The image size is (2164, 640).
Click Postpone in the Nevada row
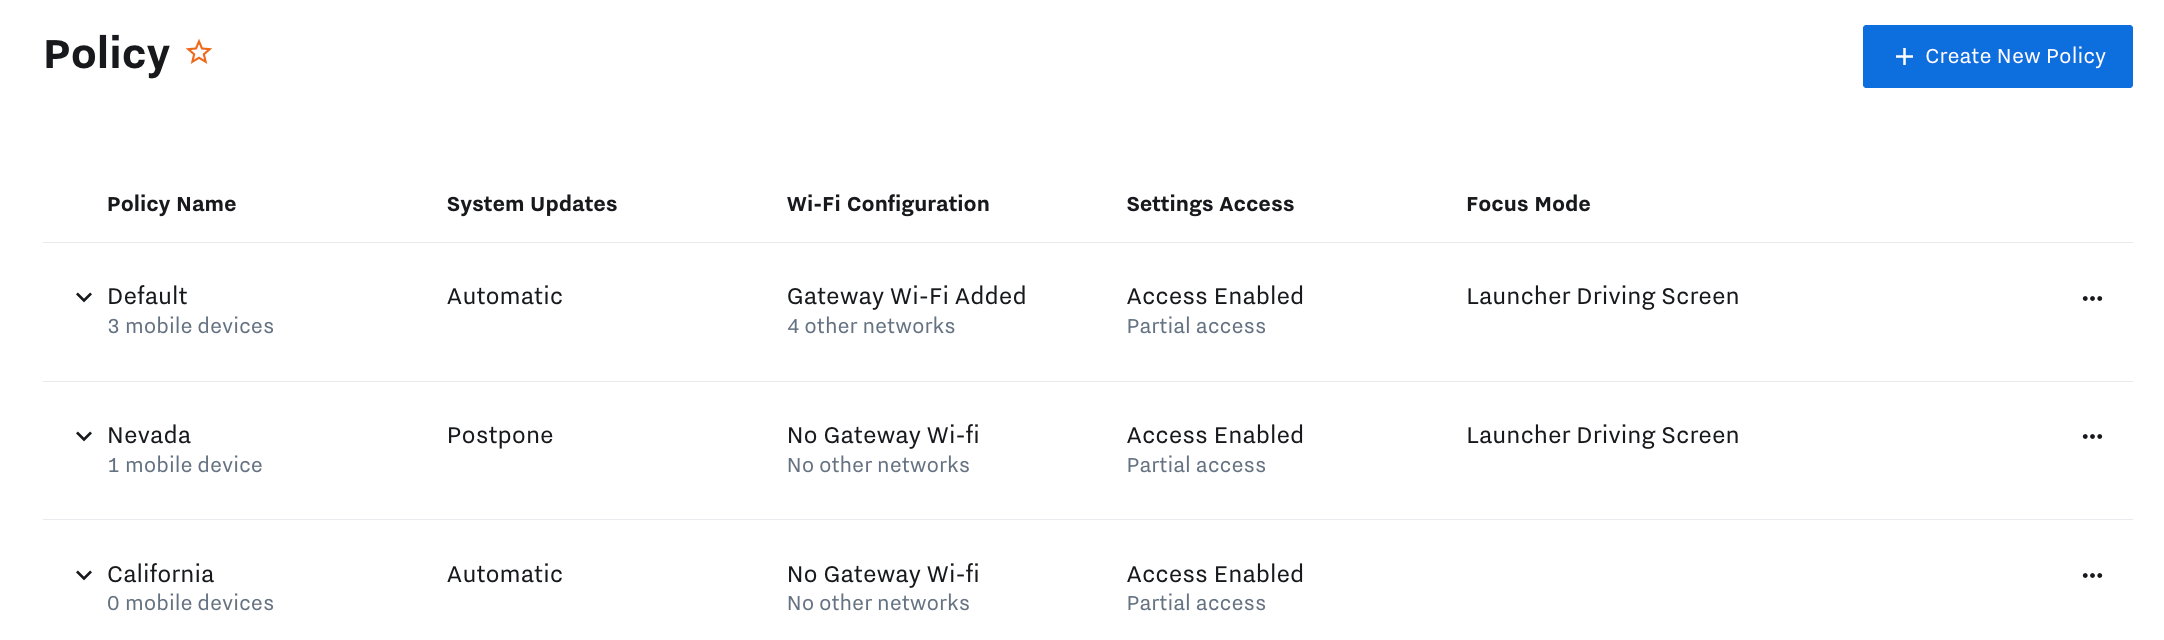point(499,435)
